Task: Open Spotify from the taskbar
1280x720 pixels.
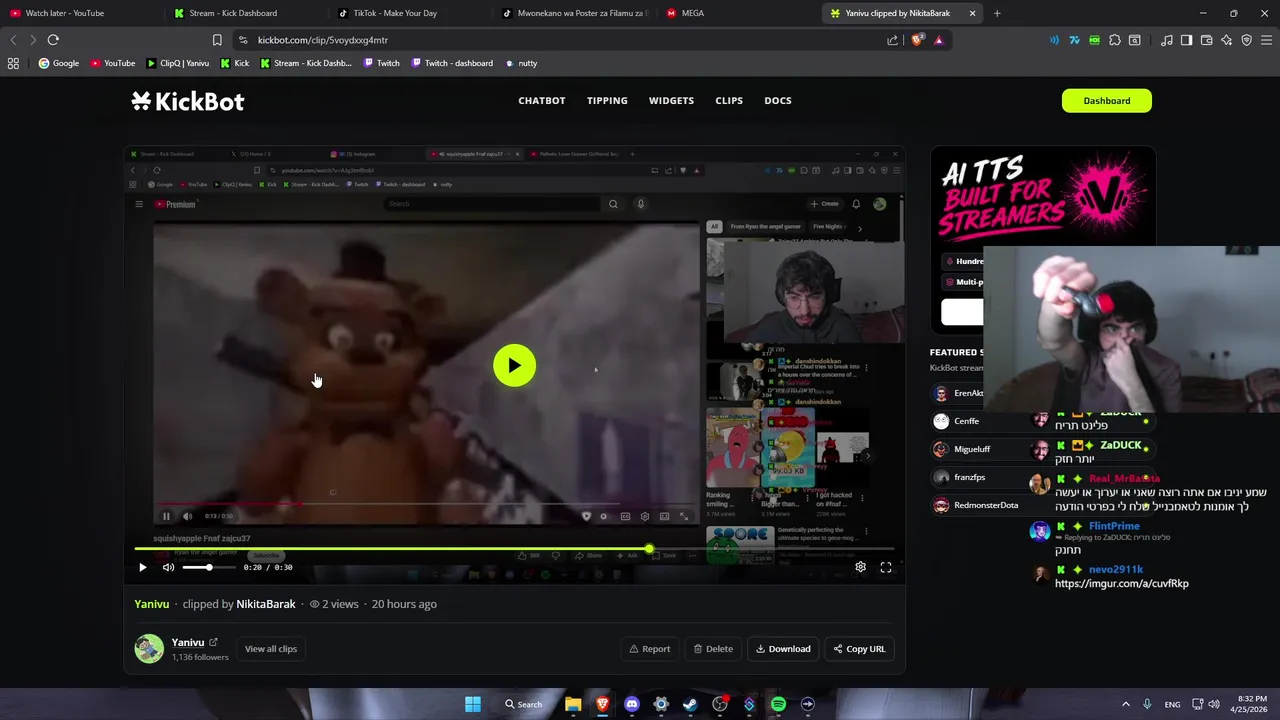Action: tap(778, 704)
